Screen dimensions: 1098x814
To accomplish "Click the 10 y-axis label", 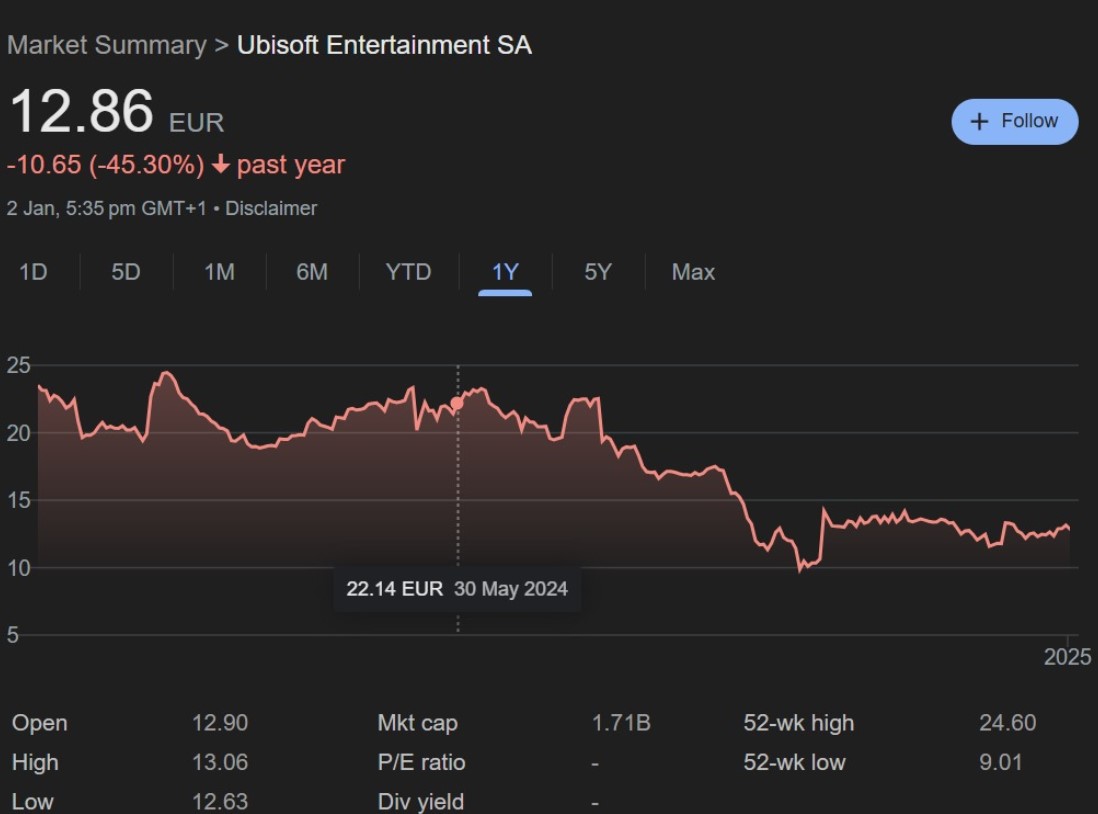I will [x=18, y=568].
